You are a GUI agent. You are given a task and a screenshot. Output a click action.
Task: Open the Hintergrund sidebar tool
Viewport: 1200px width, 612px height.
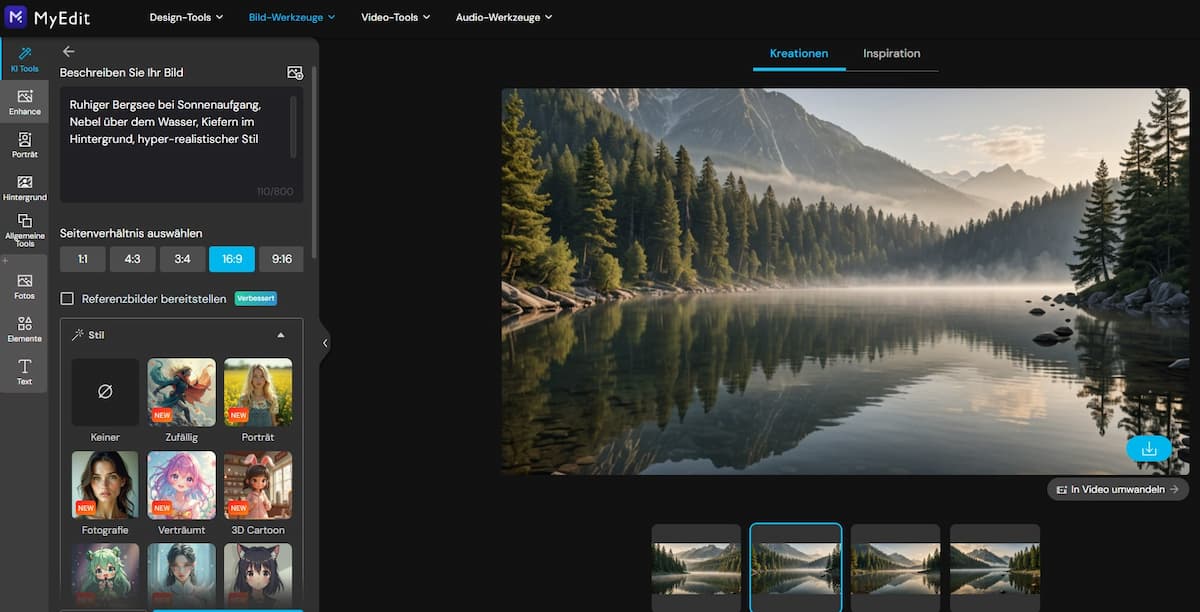pos(24,188)
